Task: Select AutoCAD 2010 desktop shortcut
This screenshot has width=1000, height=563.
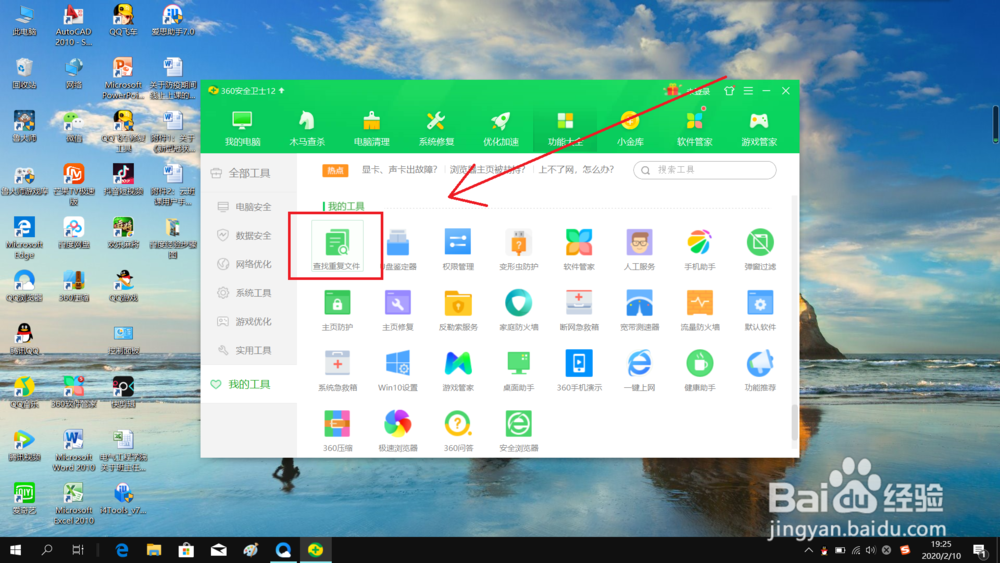Action: point(73,26)
